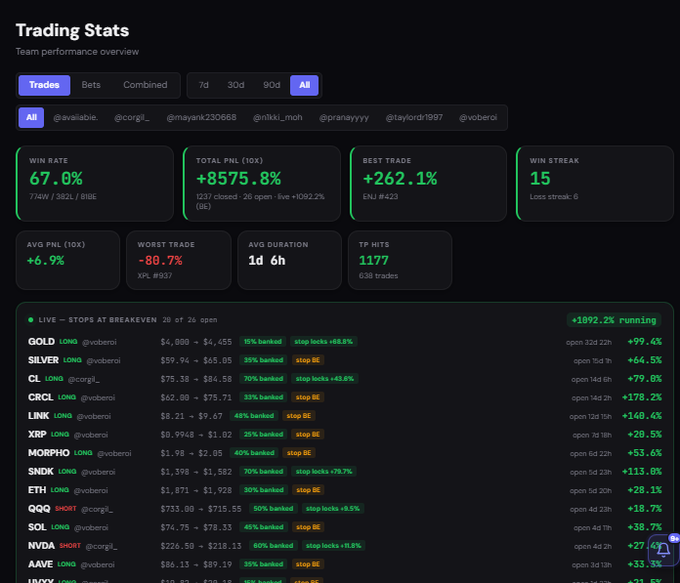Filter by trader @avaliable.
Image resolution: width=680 pixels, height=583 pixels.
click(75, 118)
